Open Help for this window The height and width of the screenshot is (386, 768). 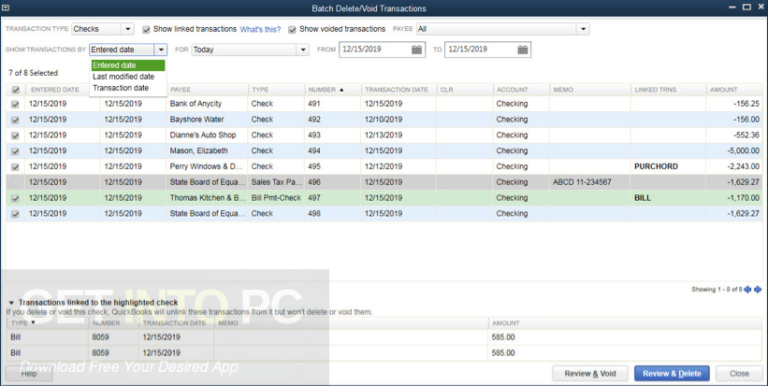pos(29,373)
